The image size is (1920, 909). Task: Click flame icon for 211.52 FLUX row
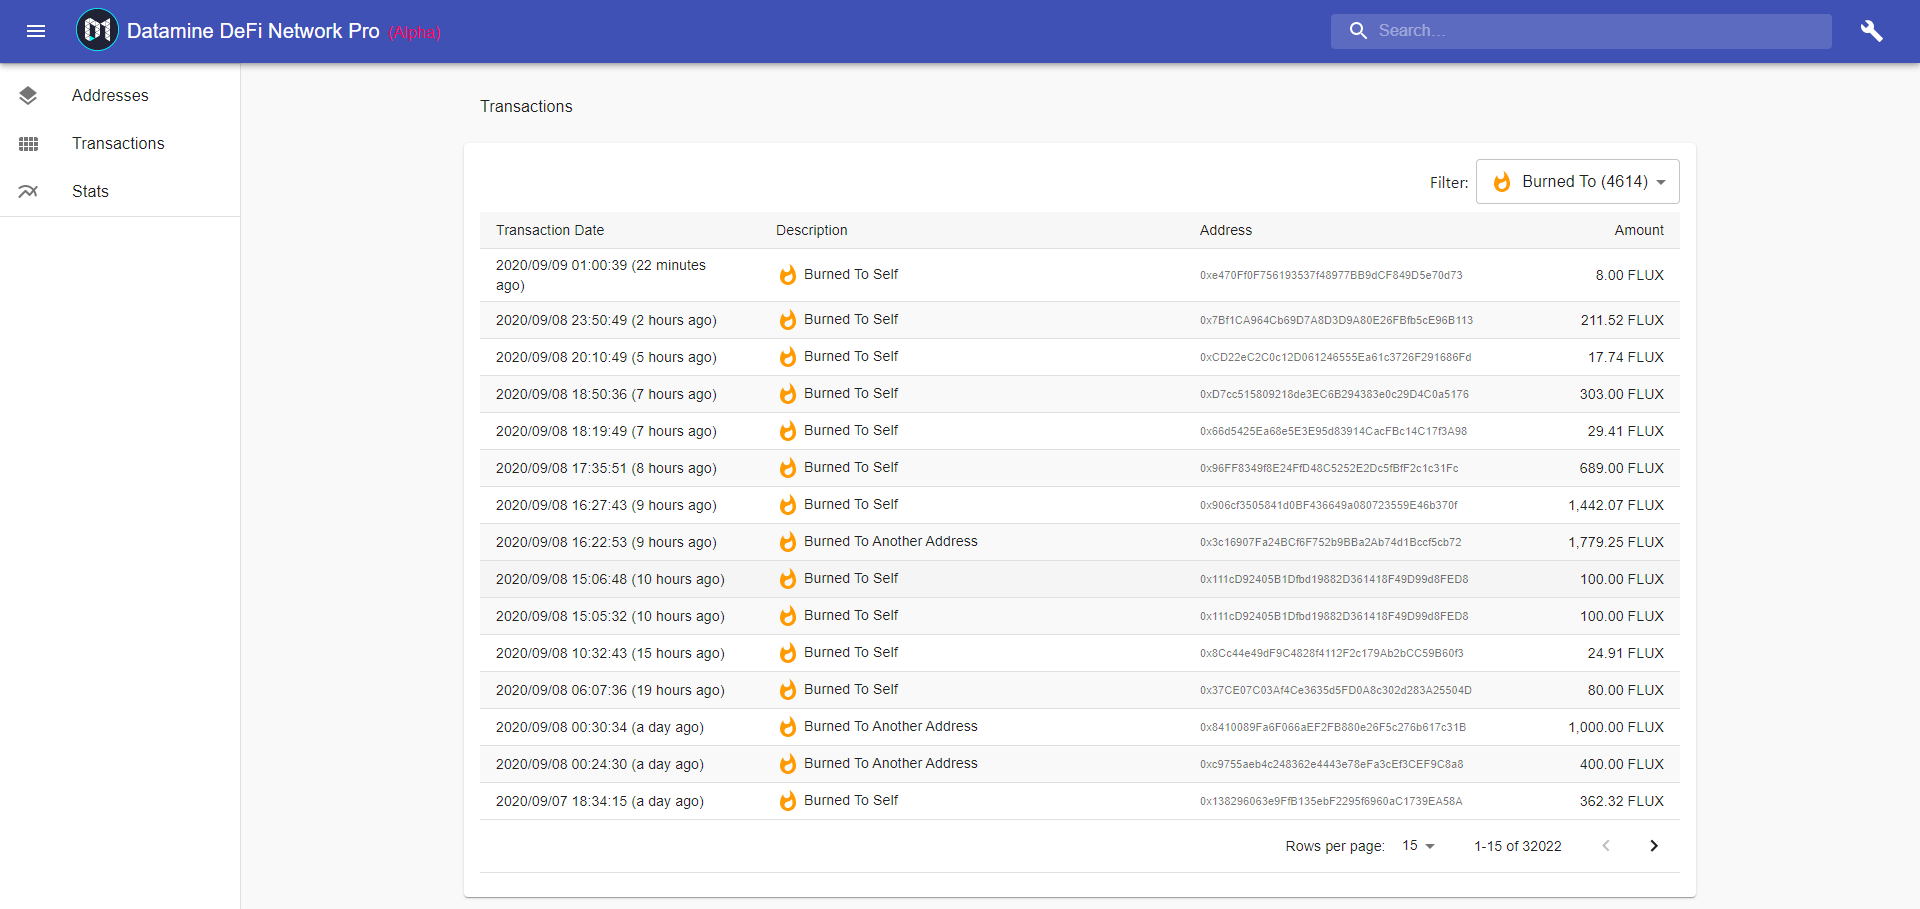click(x=788, y=319)
